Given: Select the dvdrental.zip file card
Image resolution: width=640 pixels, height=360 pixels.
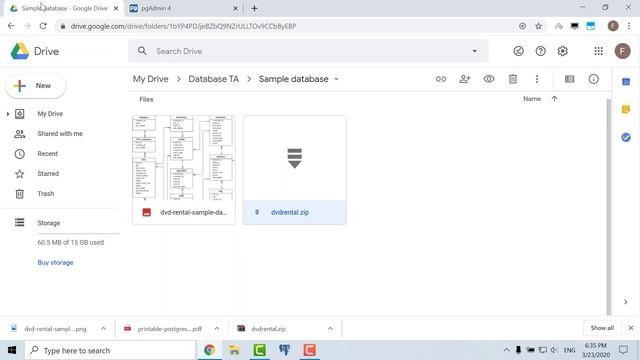Looking at the screenshot, I should pos(295,170).
